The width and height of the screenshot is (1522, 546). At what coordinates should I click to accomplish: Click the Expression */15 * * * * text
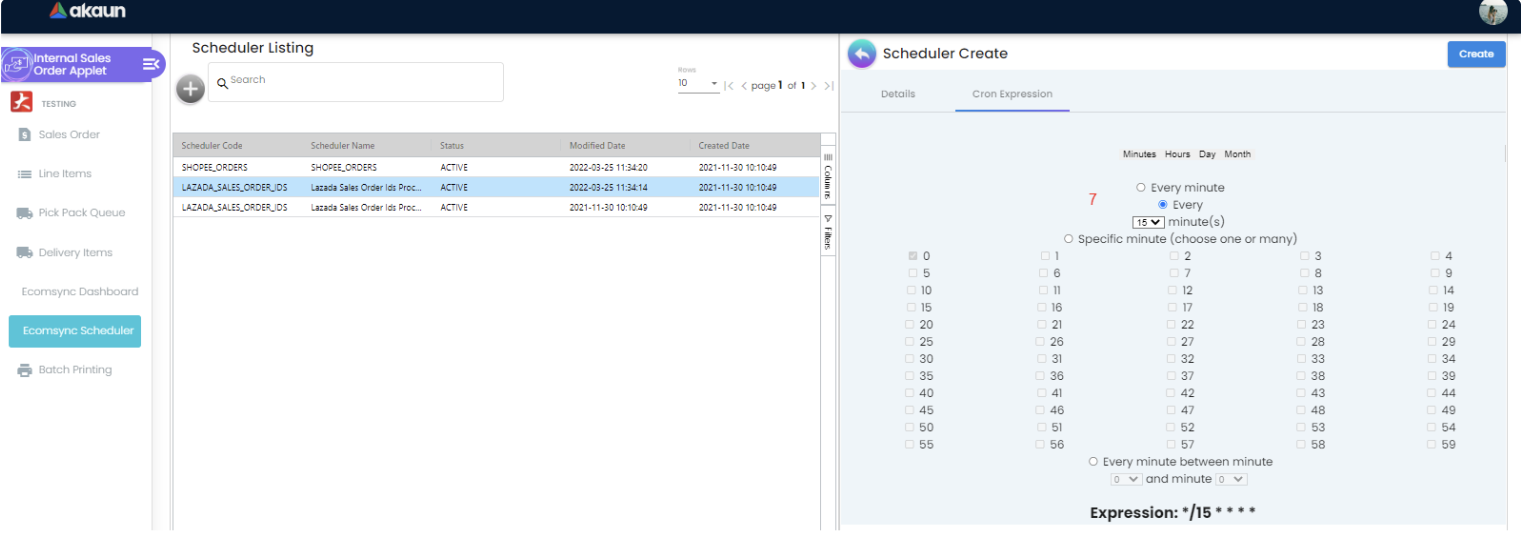[x=1172, y=513]
